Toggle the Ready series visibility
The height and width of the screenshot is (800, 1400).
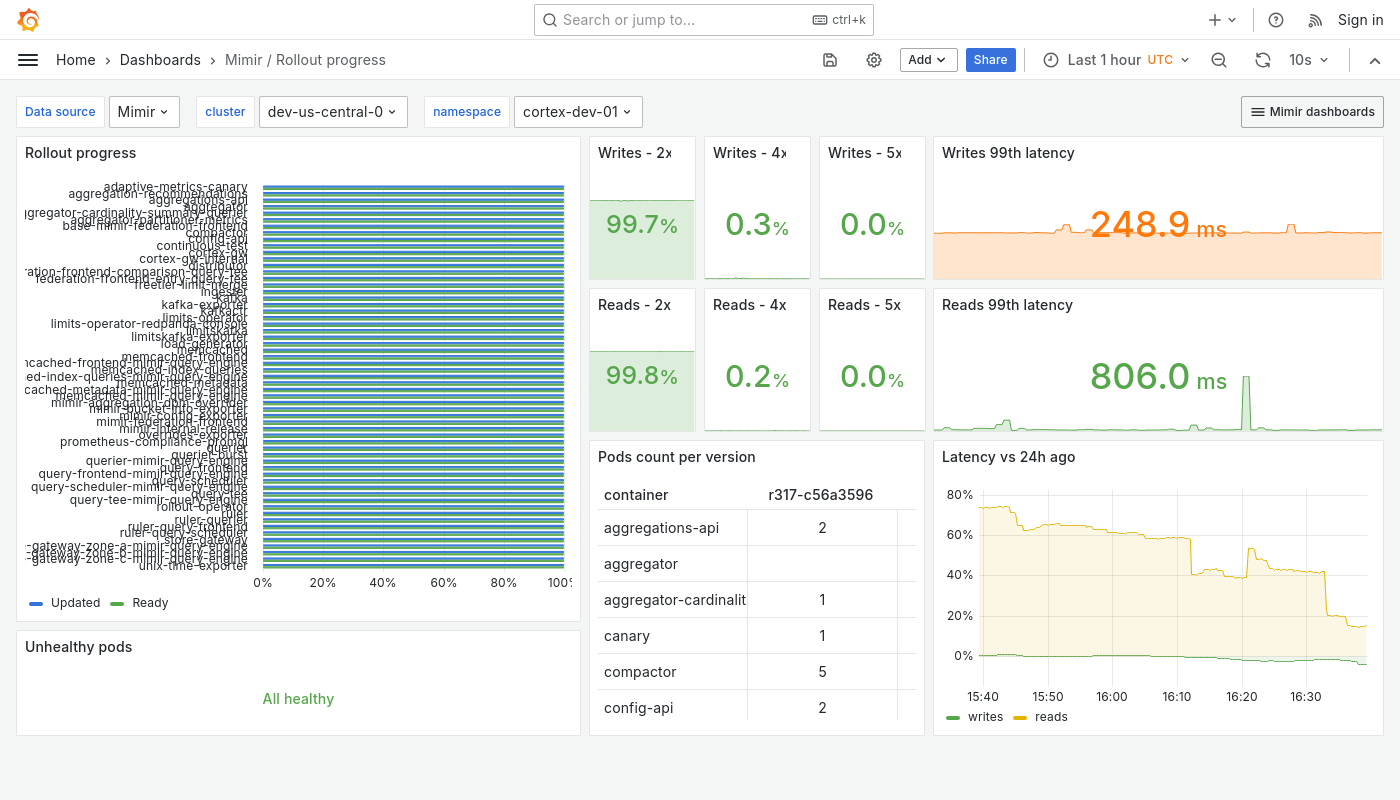click(x=150, y=603)
